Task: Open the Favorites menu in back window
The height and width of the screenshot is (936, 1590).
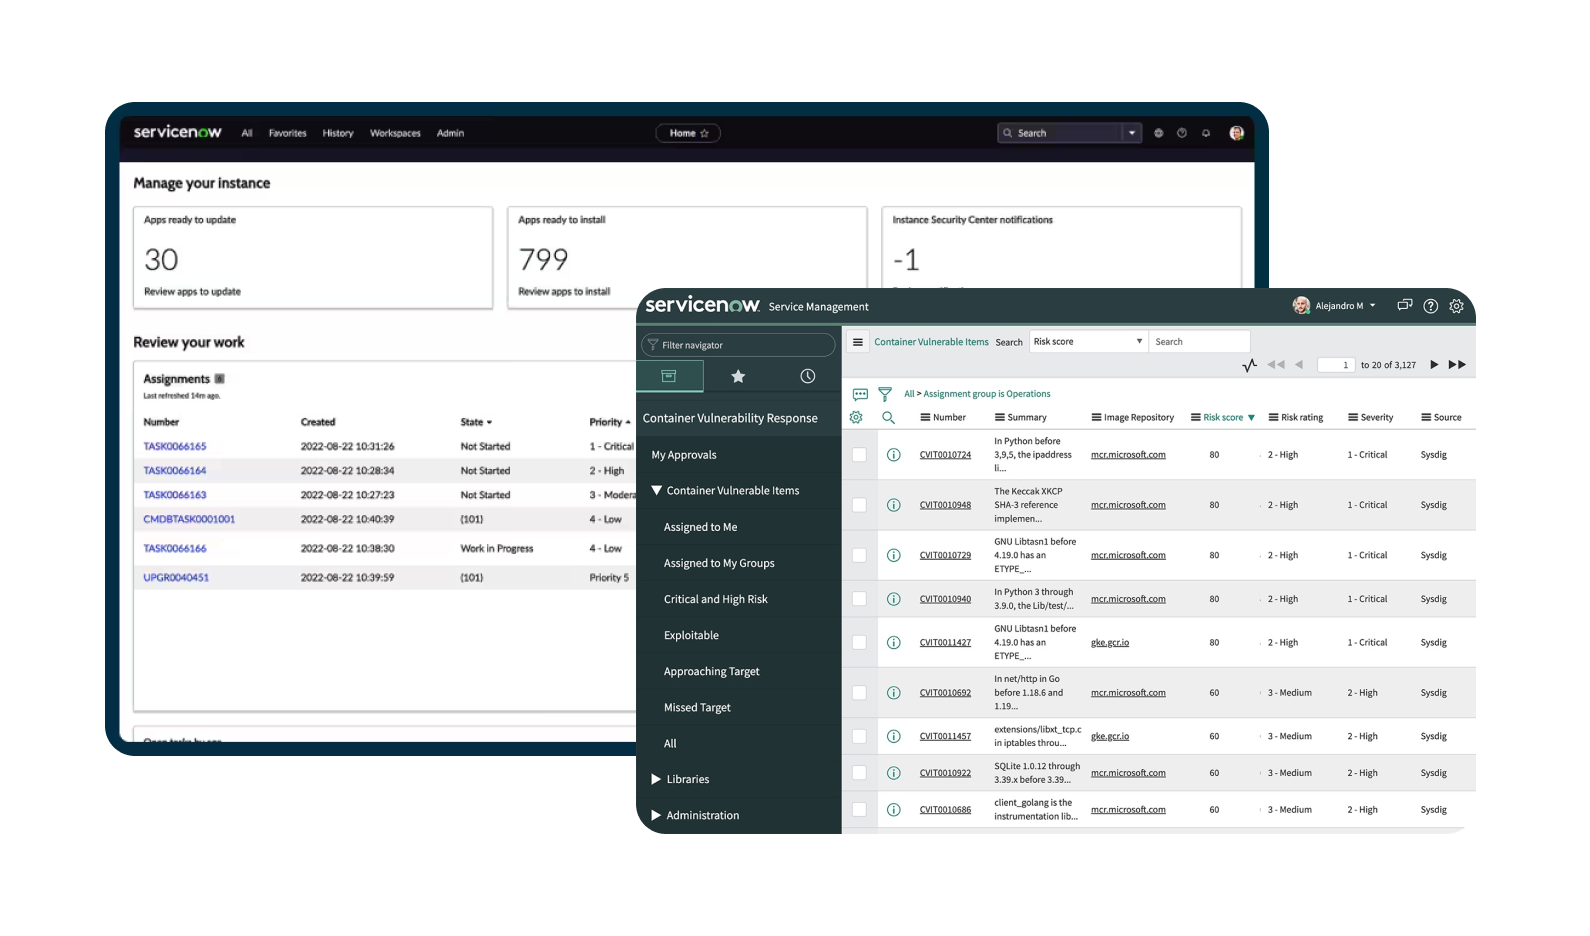Action: click(288, 133)
